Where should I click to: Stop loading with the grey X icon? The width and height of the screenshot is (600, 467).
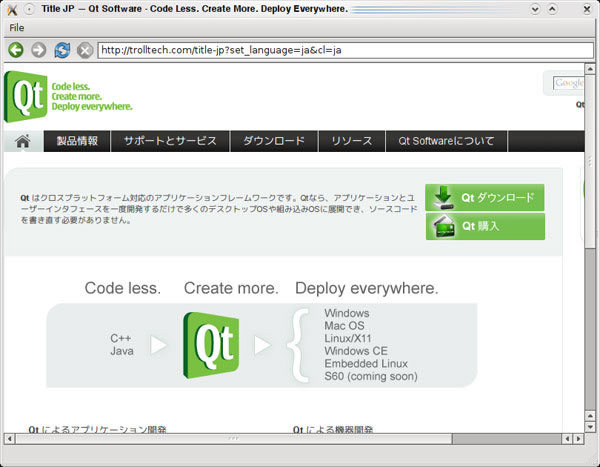pos(85,50)
